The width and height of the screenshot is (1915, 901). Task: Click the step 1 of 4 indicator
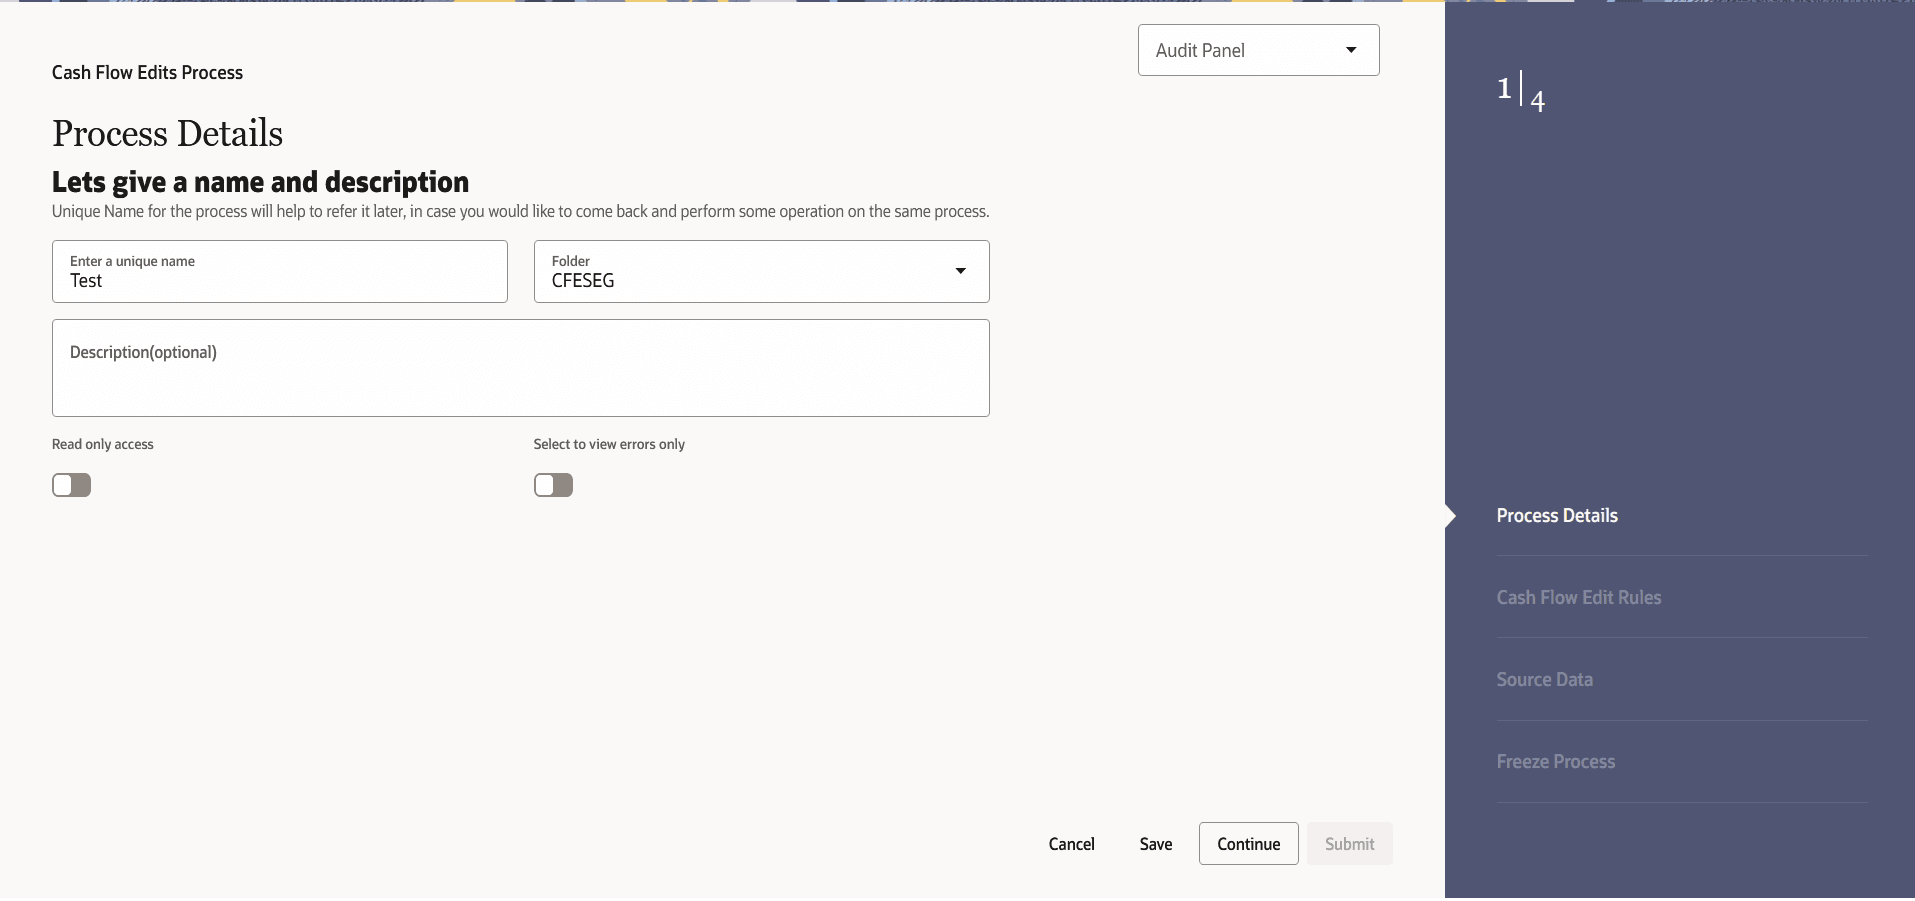pyautogui.click(x=1520, y=92)
